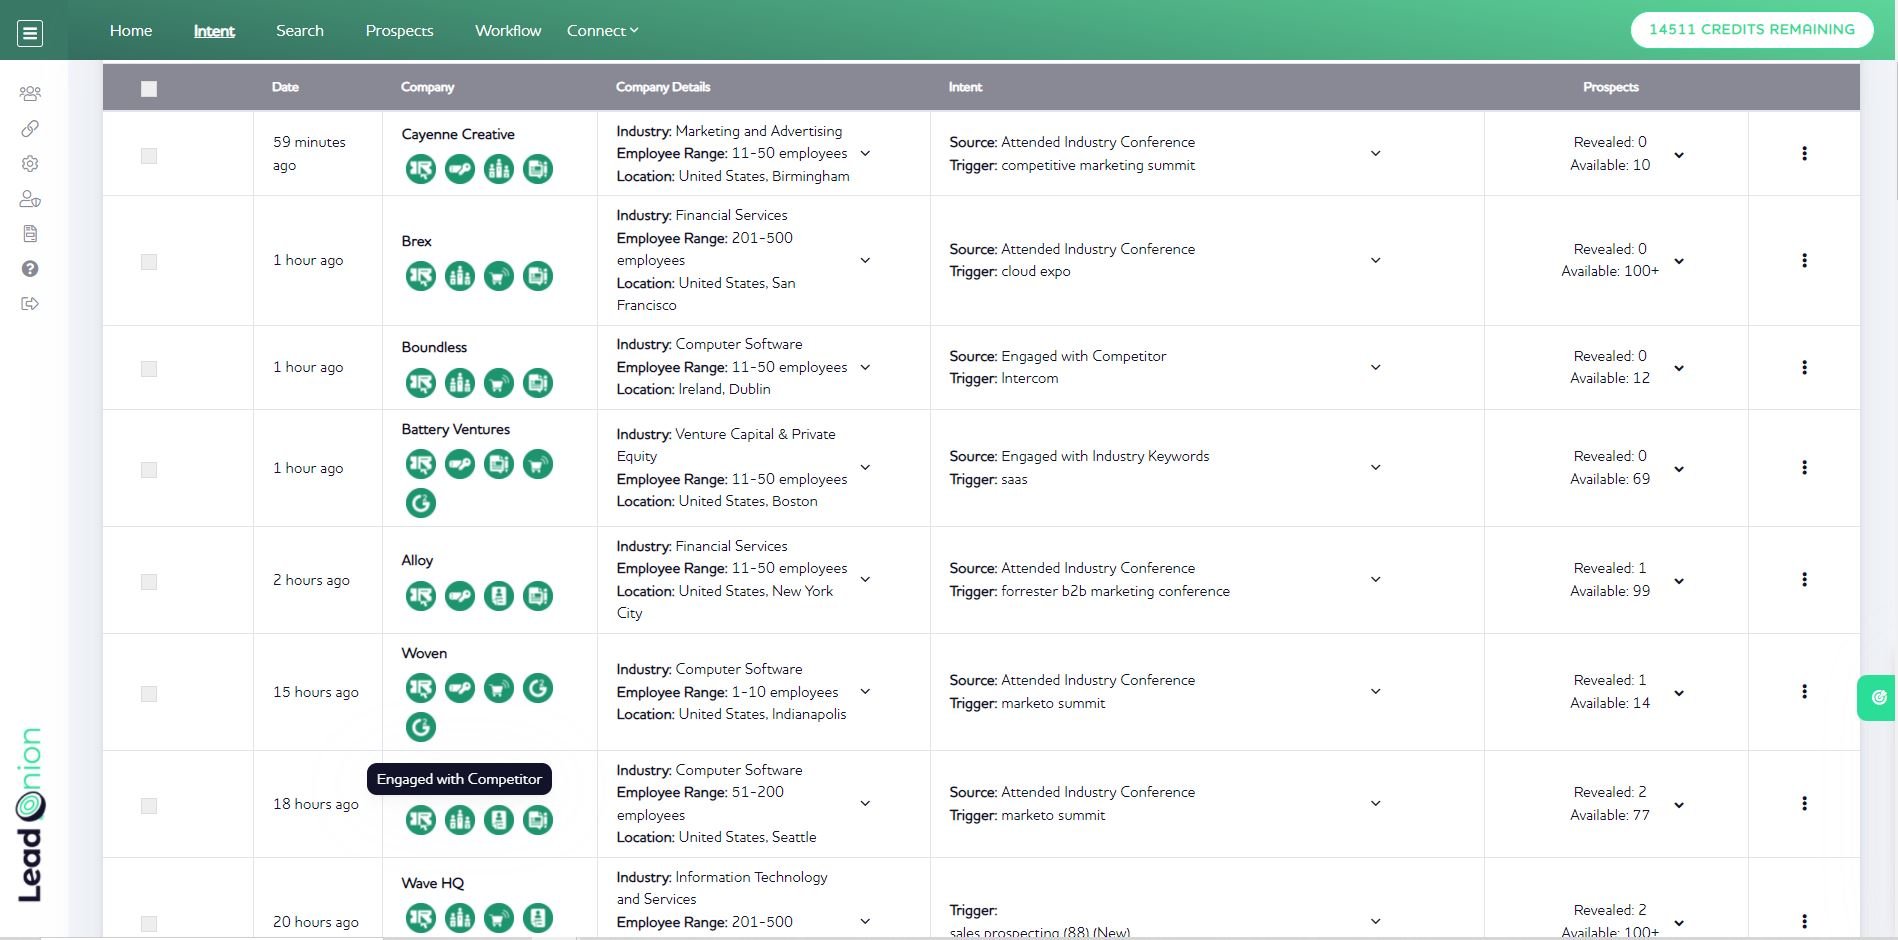This screenshot has width=1898, height=940.
Task: Click the logout icon in left sidebar
Action: tap(30, 304)
